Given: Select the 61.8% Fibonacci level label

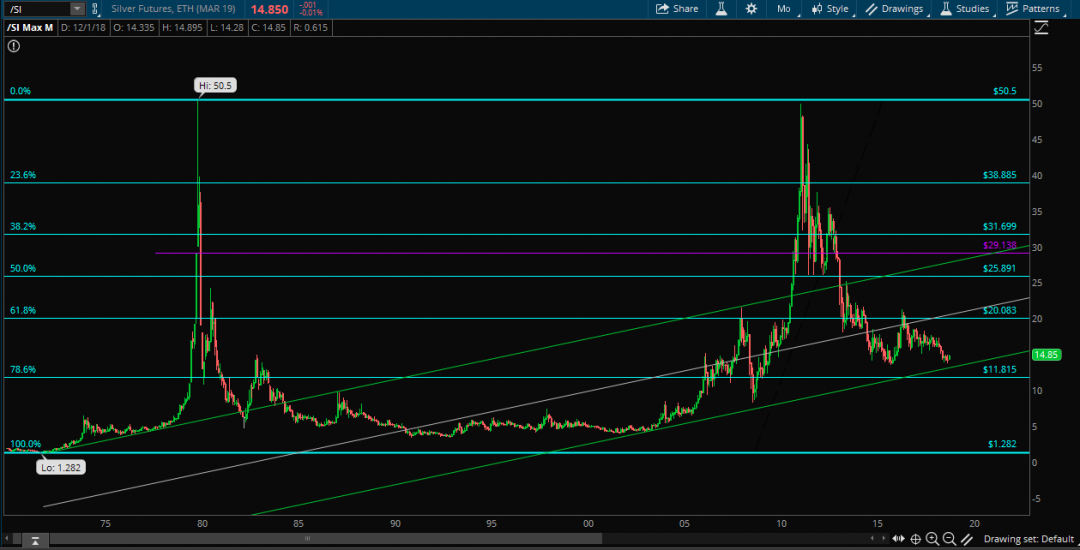Looking at the screenshot, I should [23, 310].
